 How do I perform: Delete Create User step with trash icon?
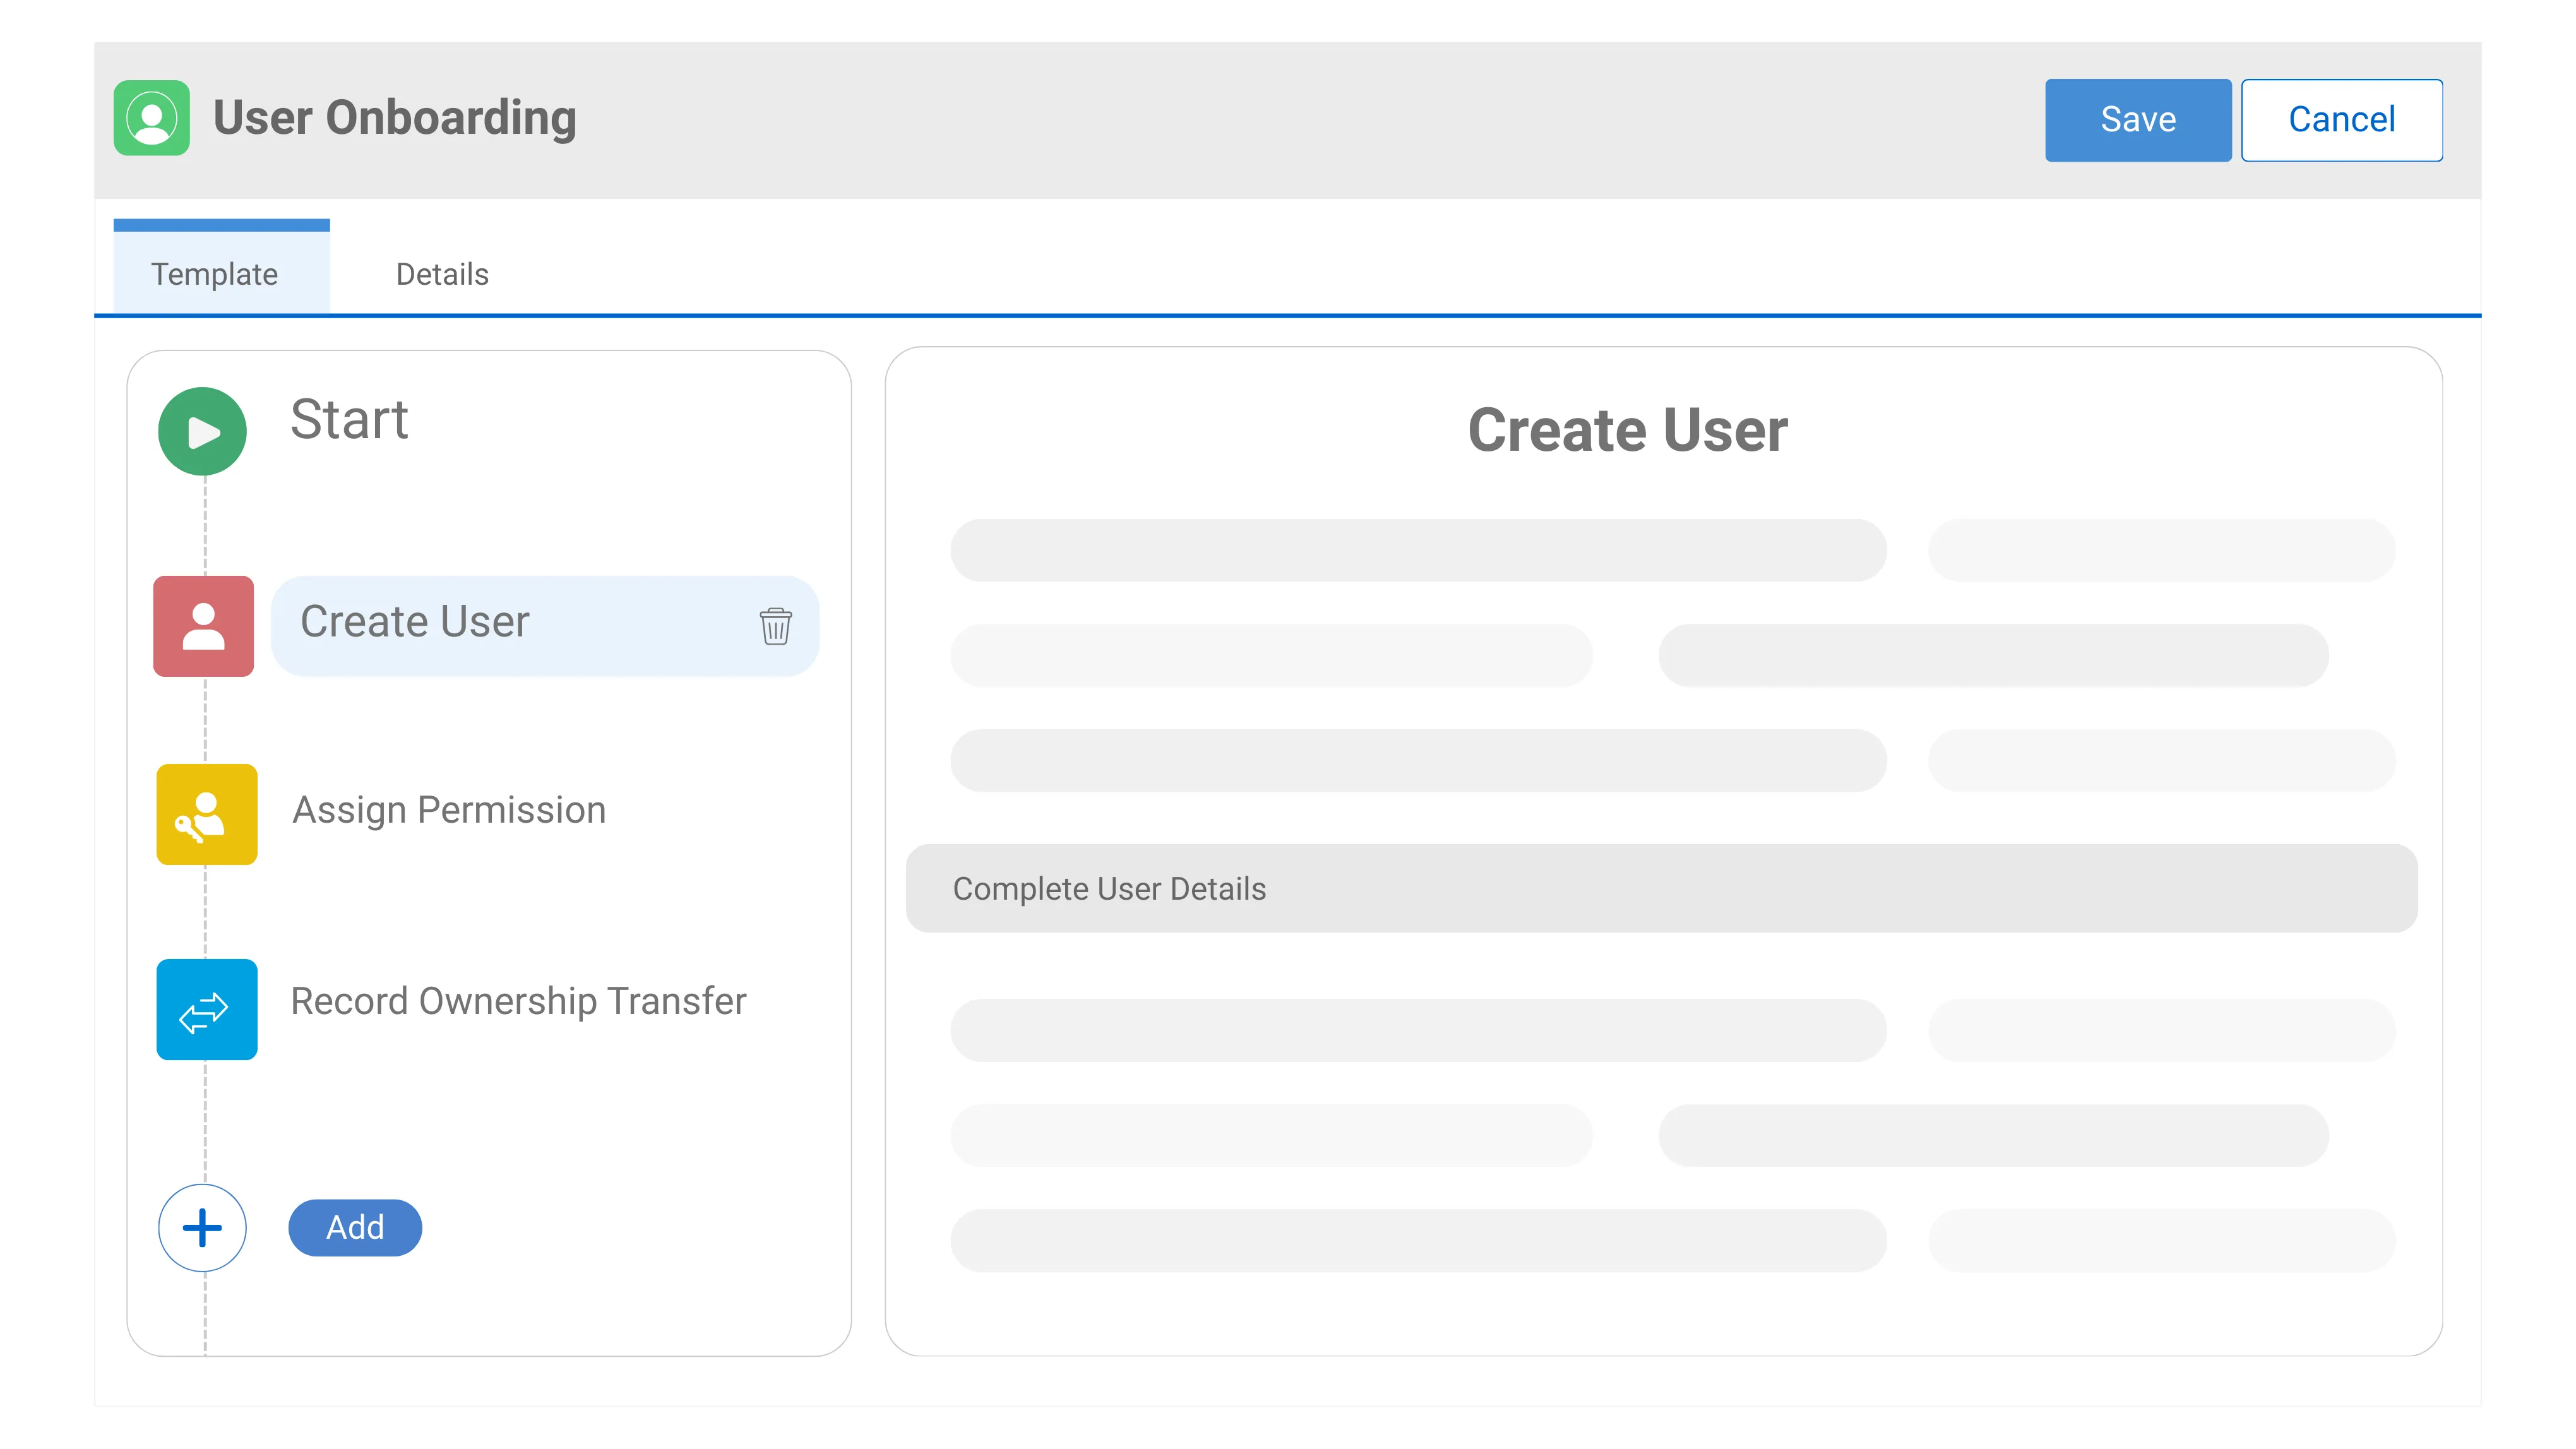coord(775,626)
